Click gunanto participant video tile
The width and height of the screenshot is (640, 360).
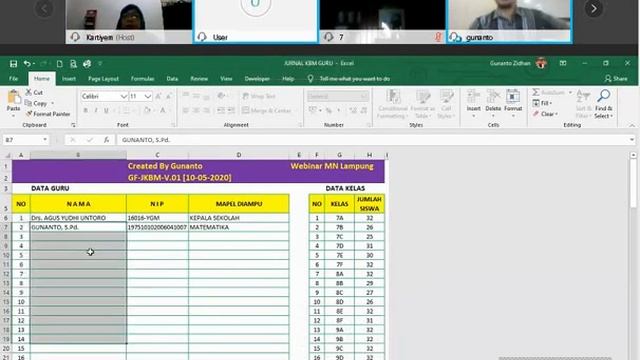[x=509, y=20]
